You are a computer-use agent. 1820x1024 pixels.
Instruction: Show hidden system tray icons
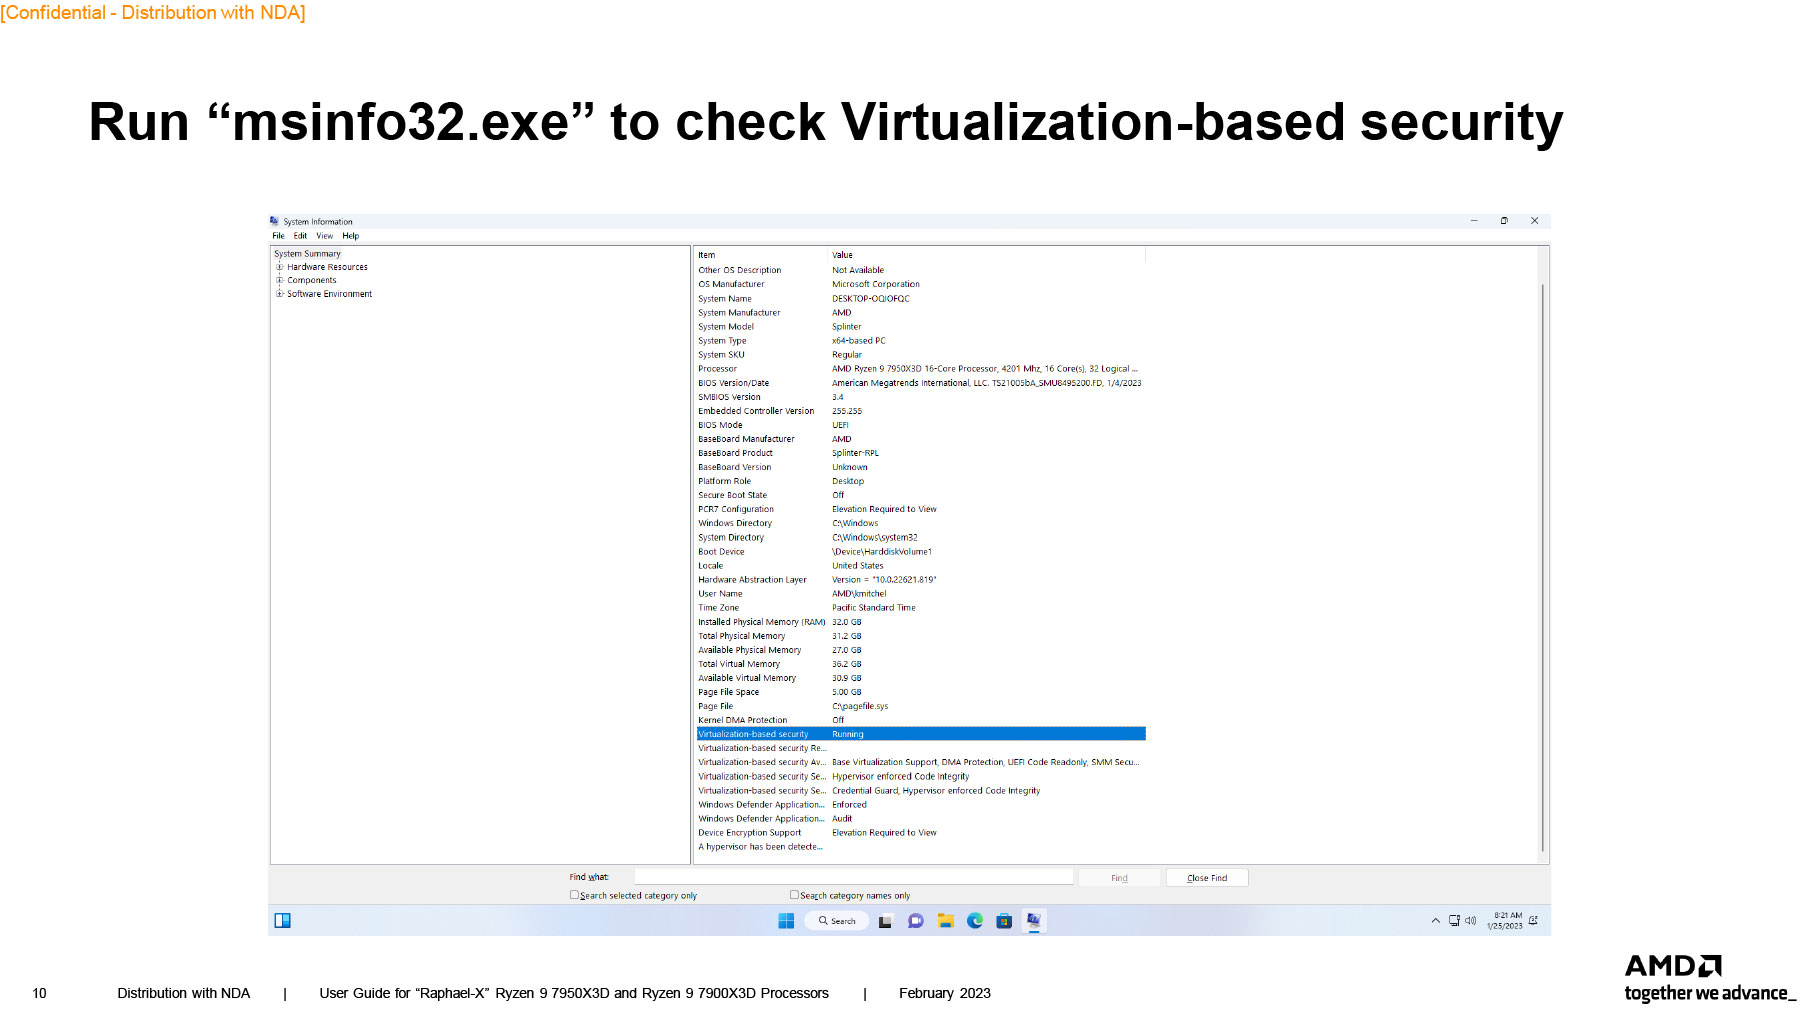pos(1436,921)
